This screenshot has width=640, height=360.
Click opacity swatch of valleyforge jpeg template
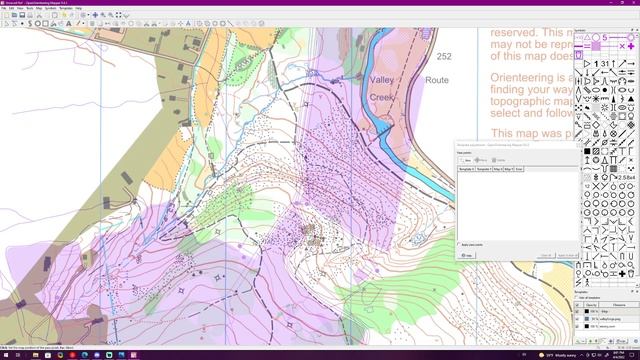tap(587, 319)
